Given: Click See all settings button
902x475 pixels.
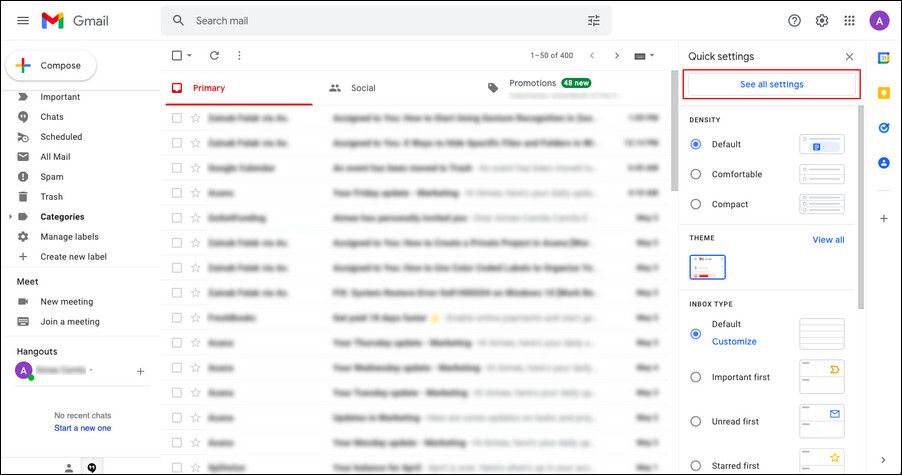Looking at the screenshot, I should pyautogui.click(x=771, y=85).
